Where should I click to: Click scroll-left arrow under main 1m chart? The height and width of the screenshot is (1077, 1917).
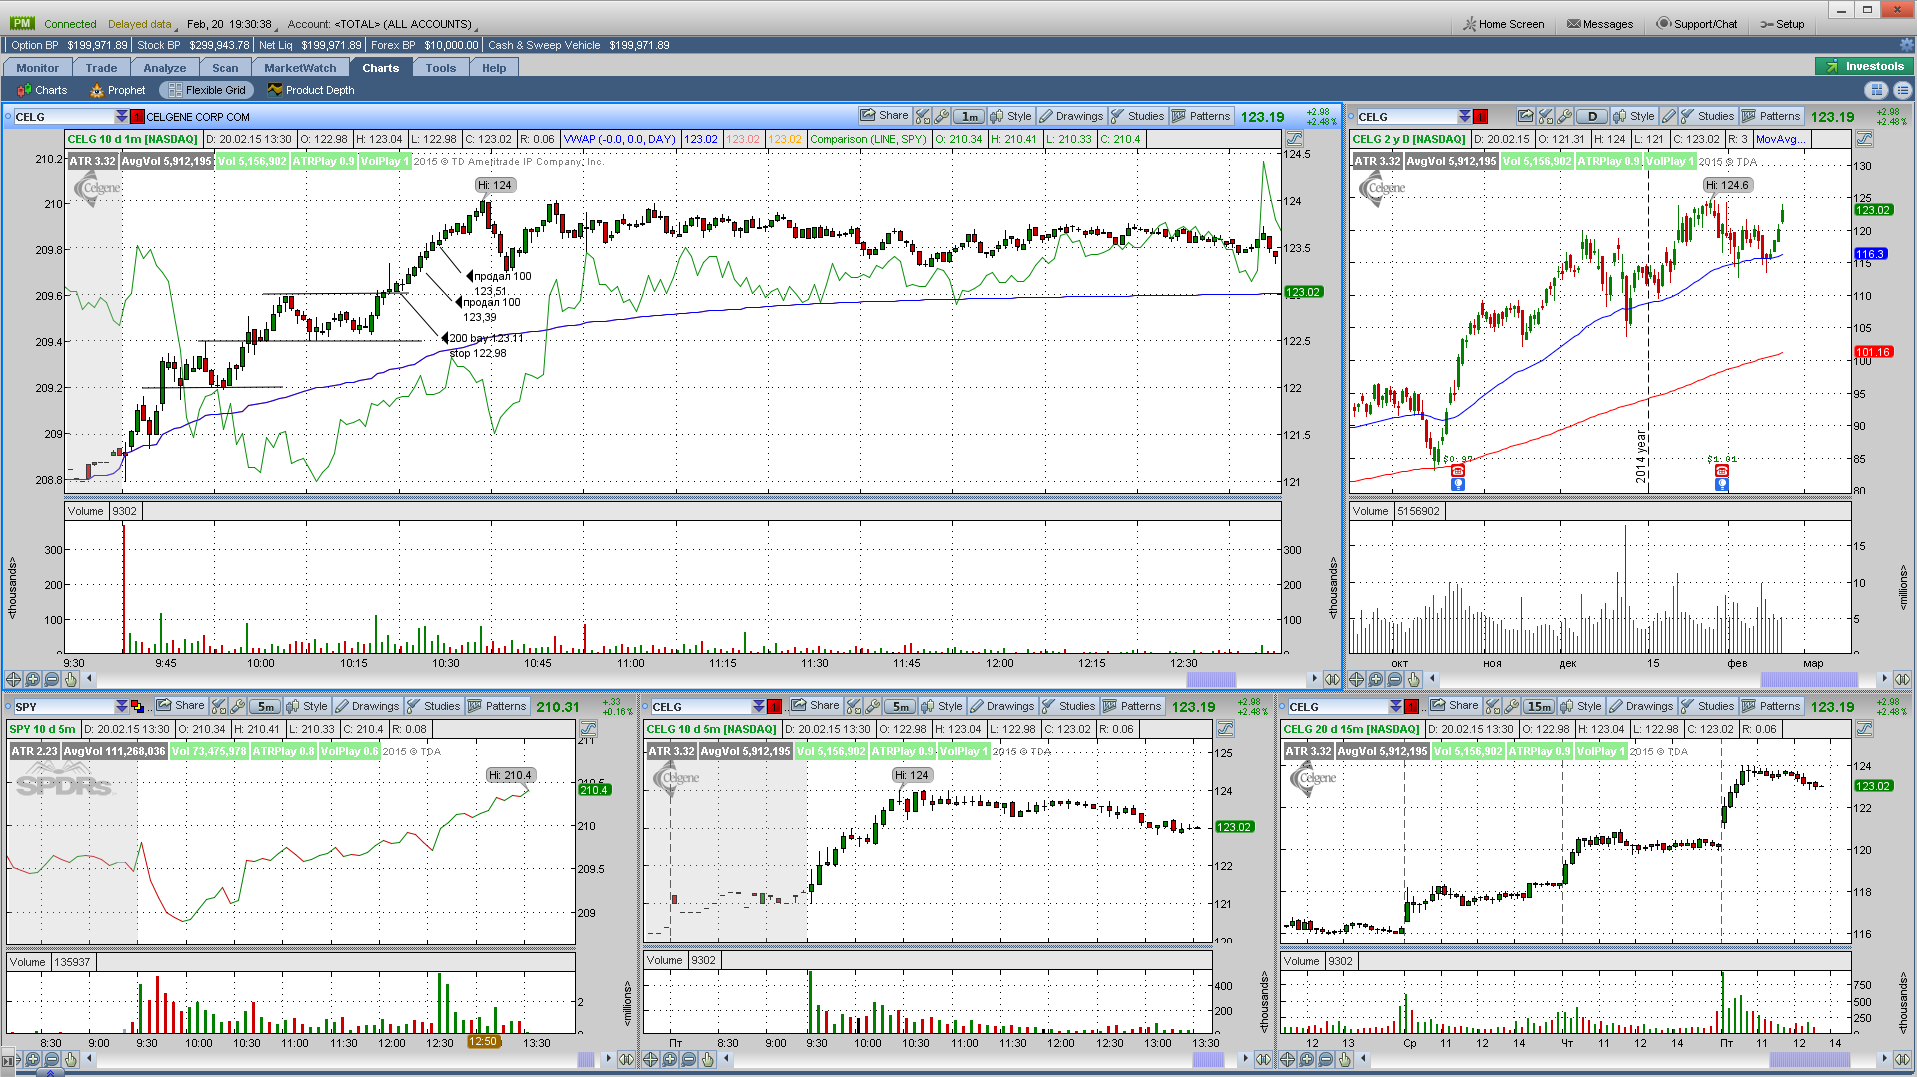point(89,679)
